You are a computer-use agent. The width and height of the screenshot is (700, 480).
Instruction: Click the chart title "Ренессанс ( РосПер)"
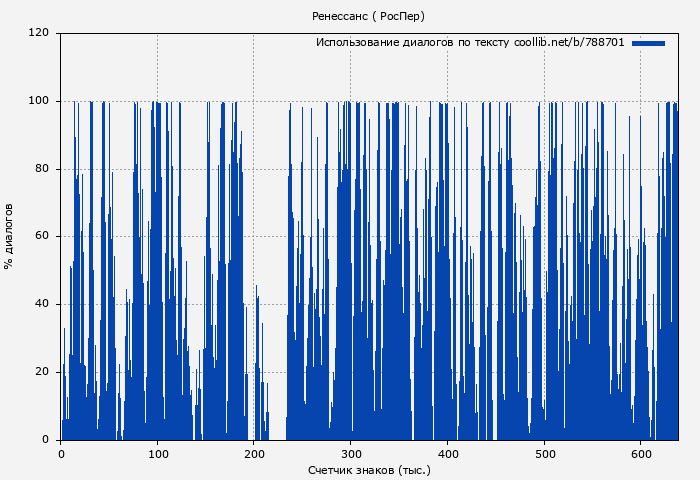[x=368, y=17]
